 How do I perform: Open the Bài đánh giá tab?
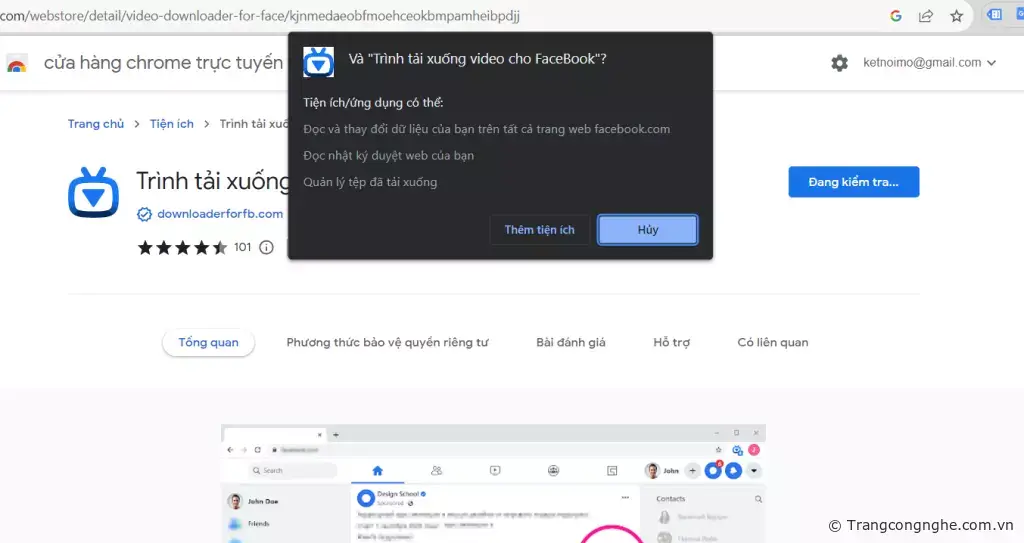(x=570, y=342)
